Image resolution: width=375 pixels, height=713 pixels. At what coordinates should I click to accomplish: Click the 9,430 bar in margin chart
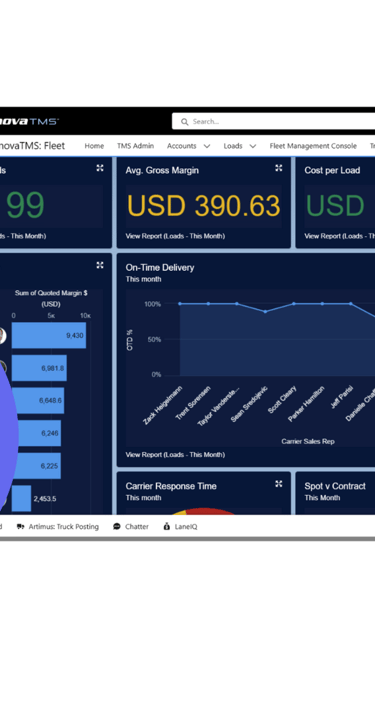point(49,336)
